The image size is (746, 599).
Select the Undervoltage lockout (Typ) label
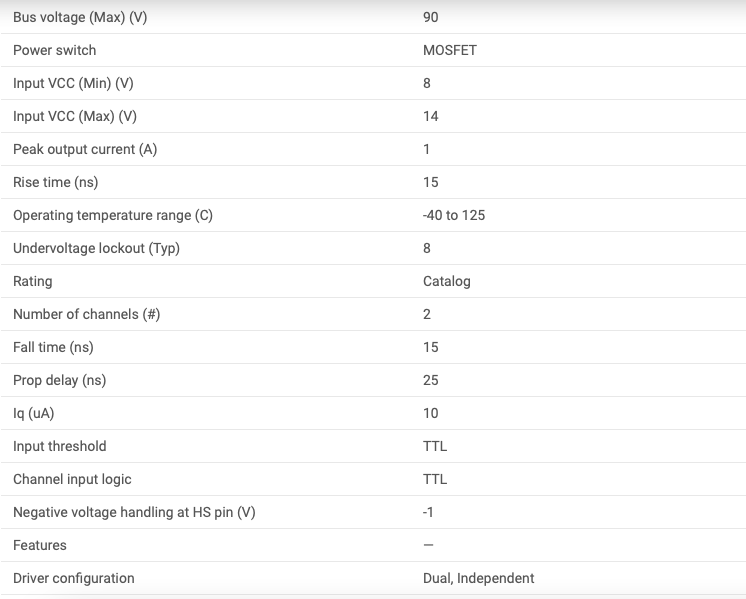(x=96, y=248)
